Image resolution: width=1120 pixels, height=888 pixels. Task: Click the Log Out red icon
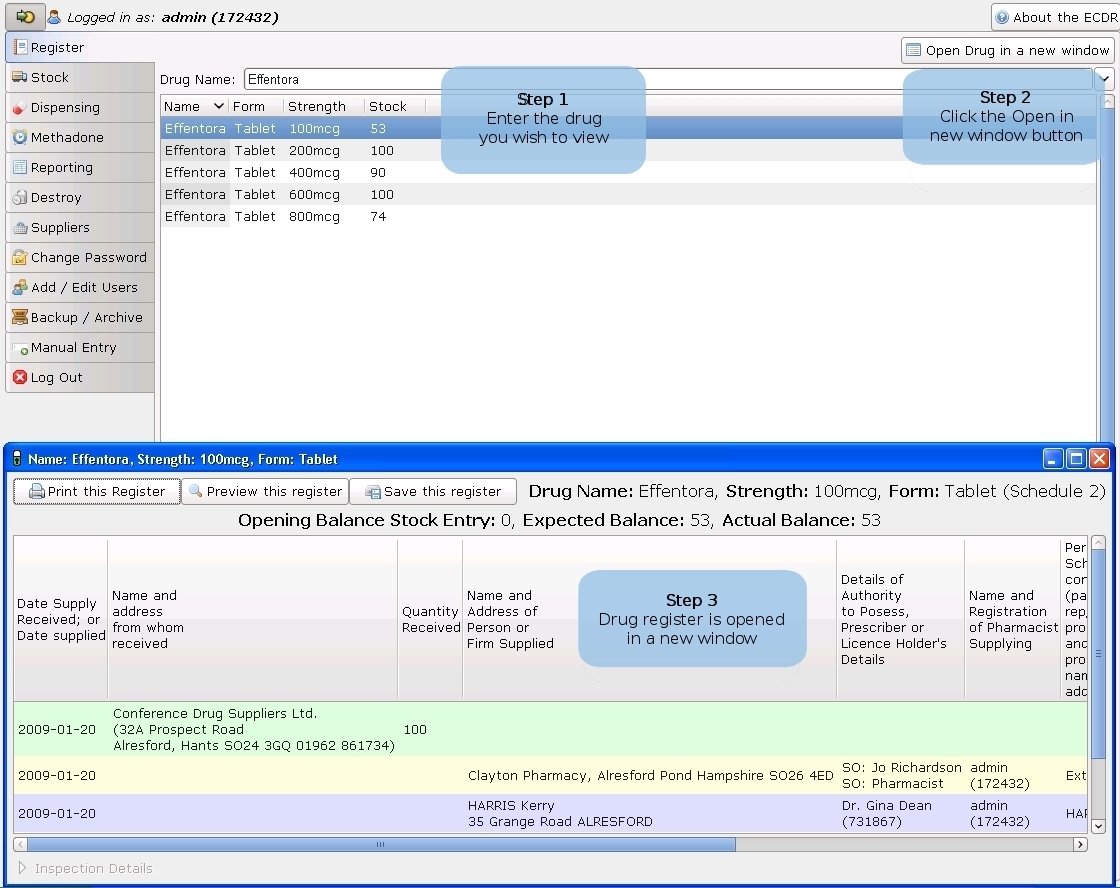[x=19, y=378]
